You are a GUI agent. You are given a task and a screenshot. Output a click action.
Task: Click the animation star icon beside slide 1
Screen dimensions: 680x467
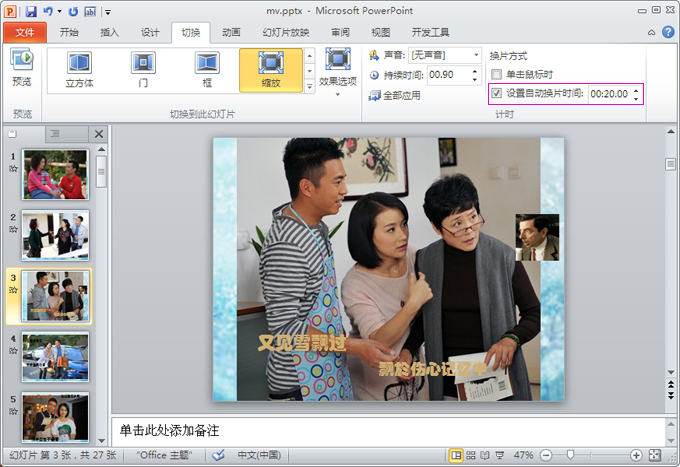13,169
